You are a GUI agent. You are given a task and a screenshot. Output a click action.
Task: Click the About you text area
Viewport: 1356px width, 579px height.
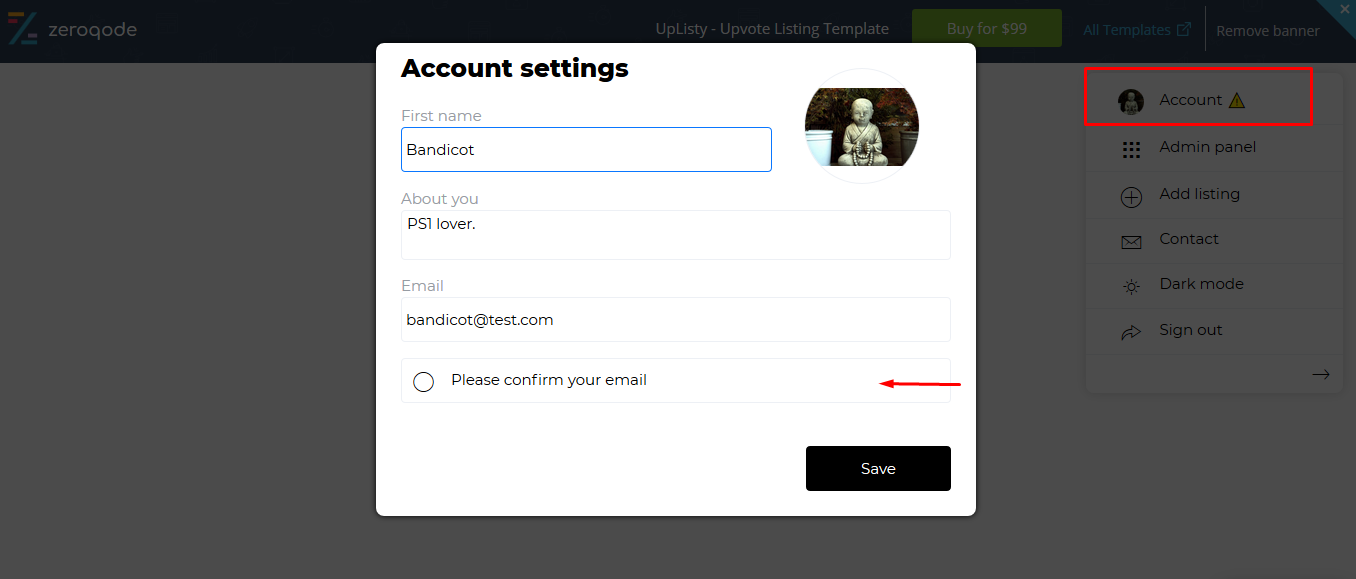[676, 235]
